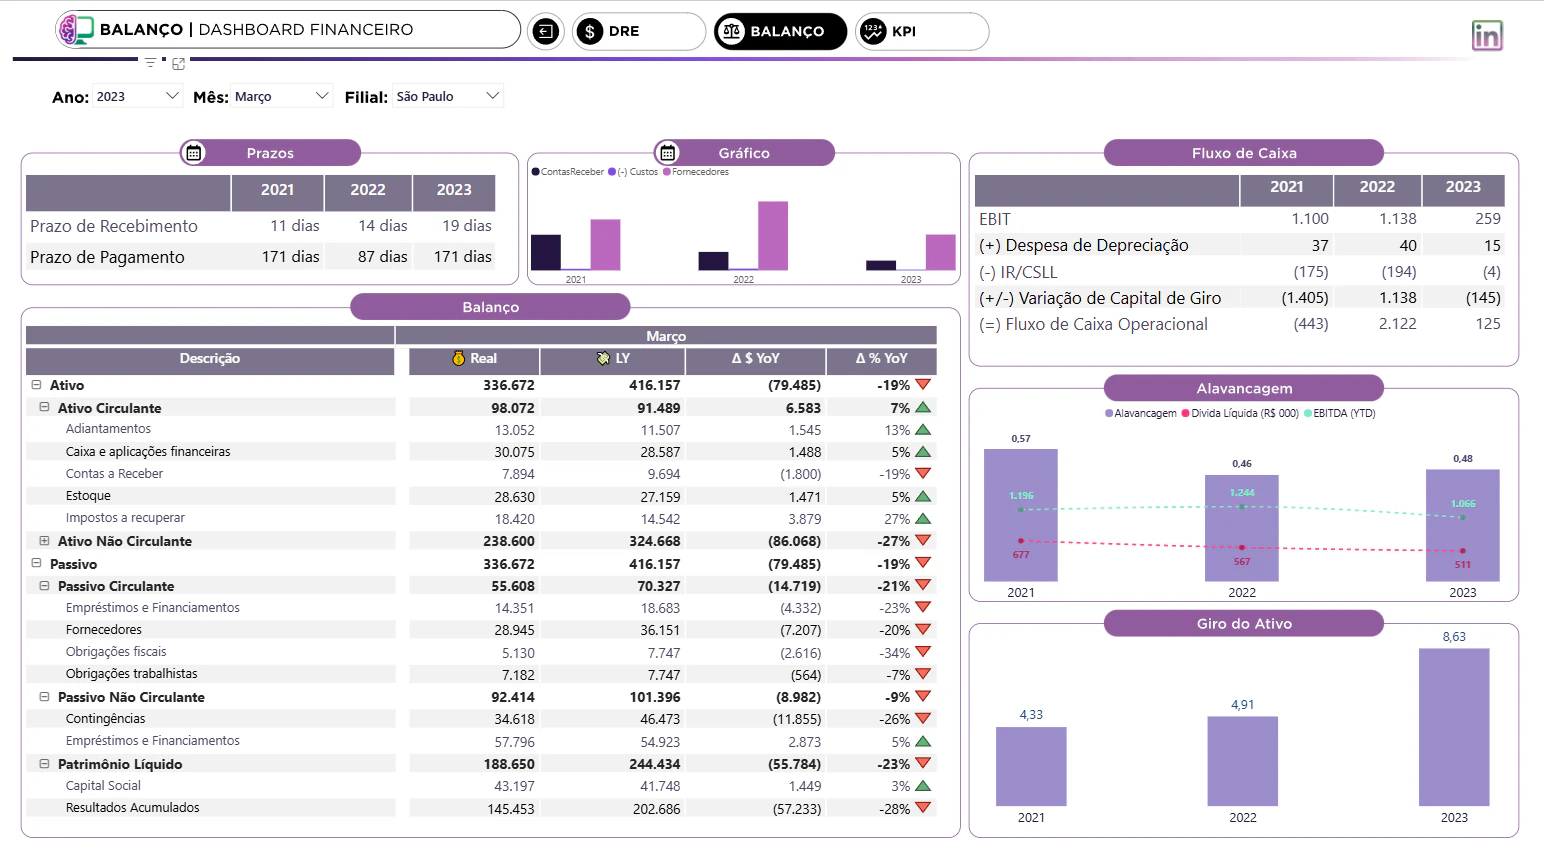1544x857 pixels.
Task: Open the Ano year dropdown
Action: pyautogui.click(x=138, y=96)
